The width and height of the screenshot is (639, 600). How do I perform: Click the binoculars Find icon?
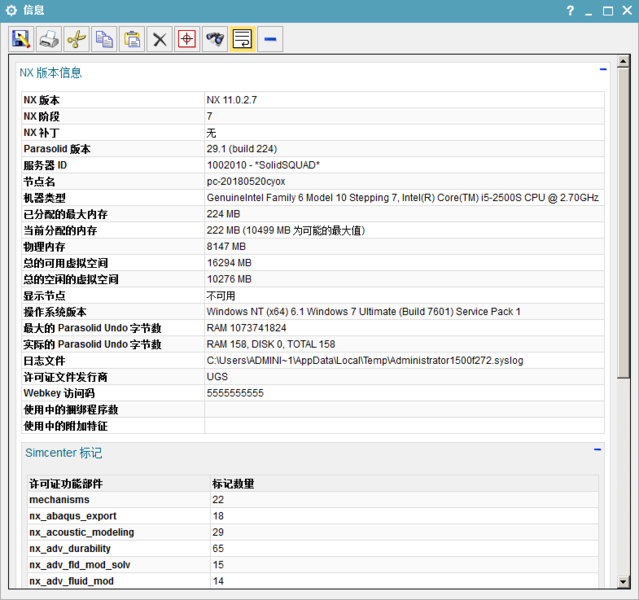click(x=214, y=39)
